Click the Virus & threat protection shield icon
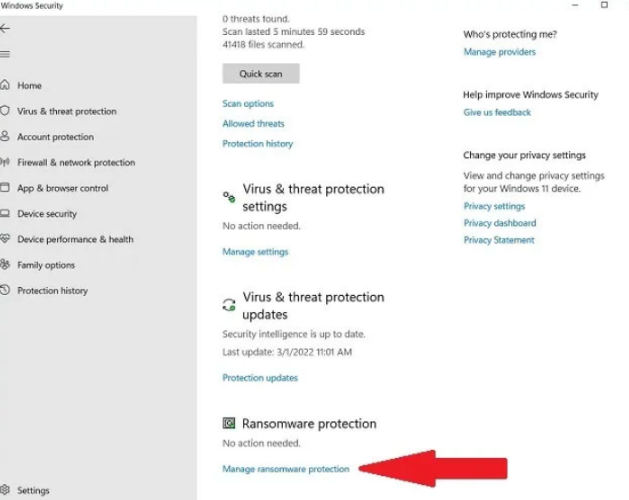Viewport: 629px width, 500px height. [x=6, y=111]
